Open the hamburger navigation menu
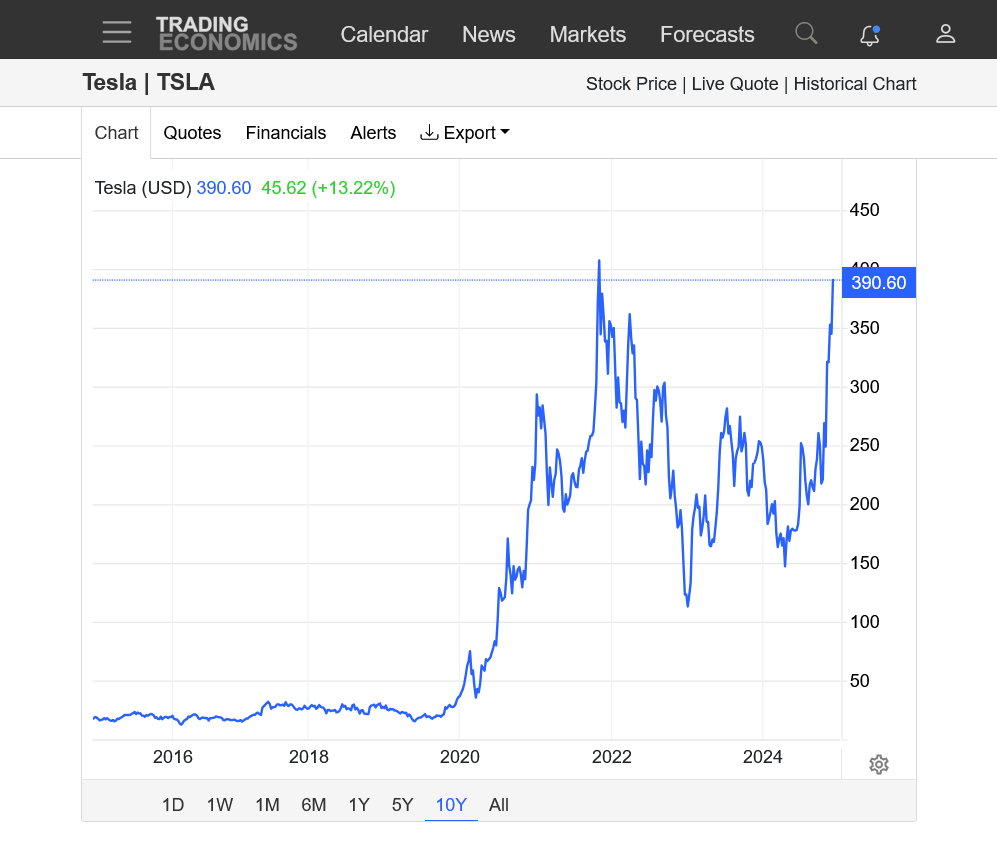This screenshot has height=849, width=997. click(x=117, y=33)
